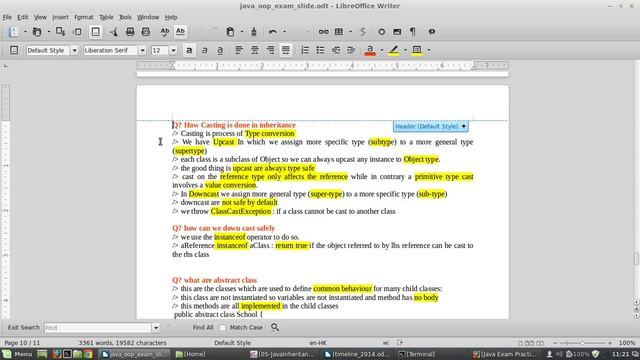Open Paragraph Style dropdown arrow

point(74,51)
